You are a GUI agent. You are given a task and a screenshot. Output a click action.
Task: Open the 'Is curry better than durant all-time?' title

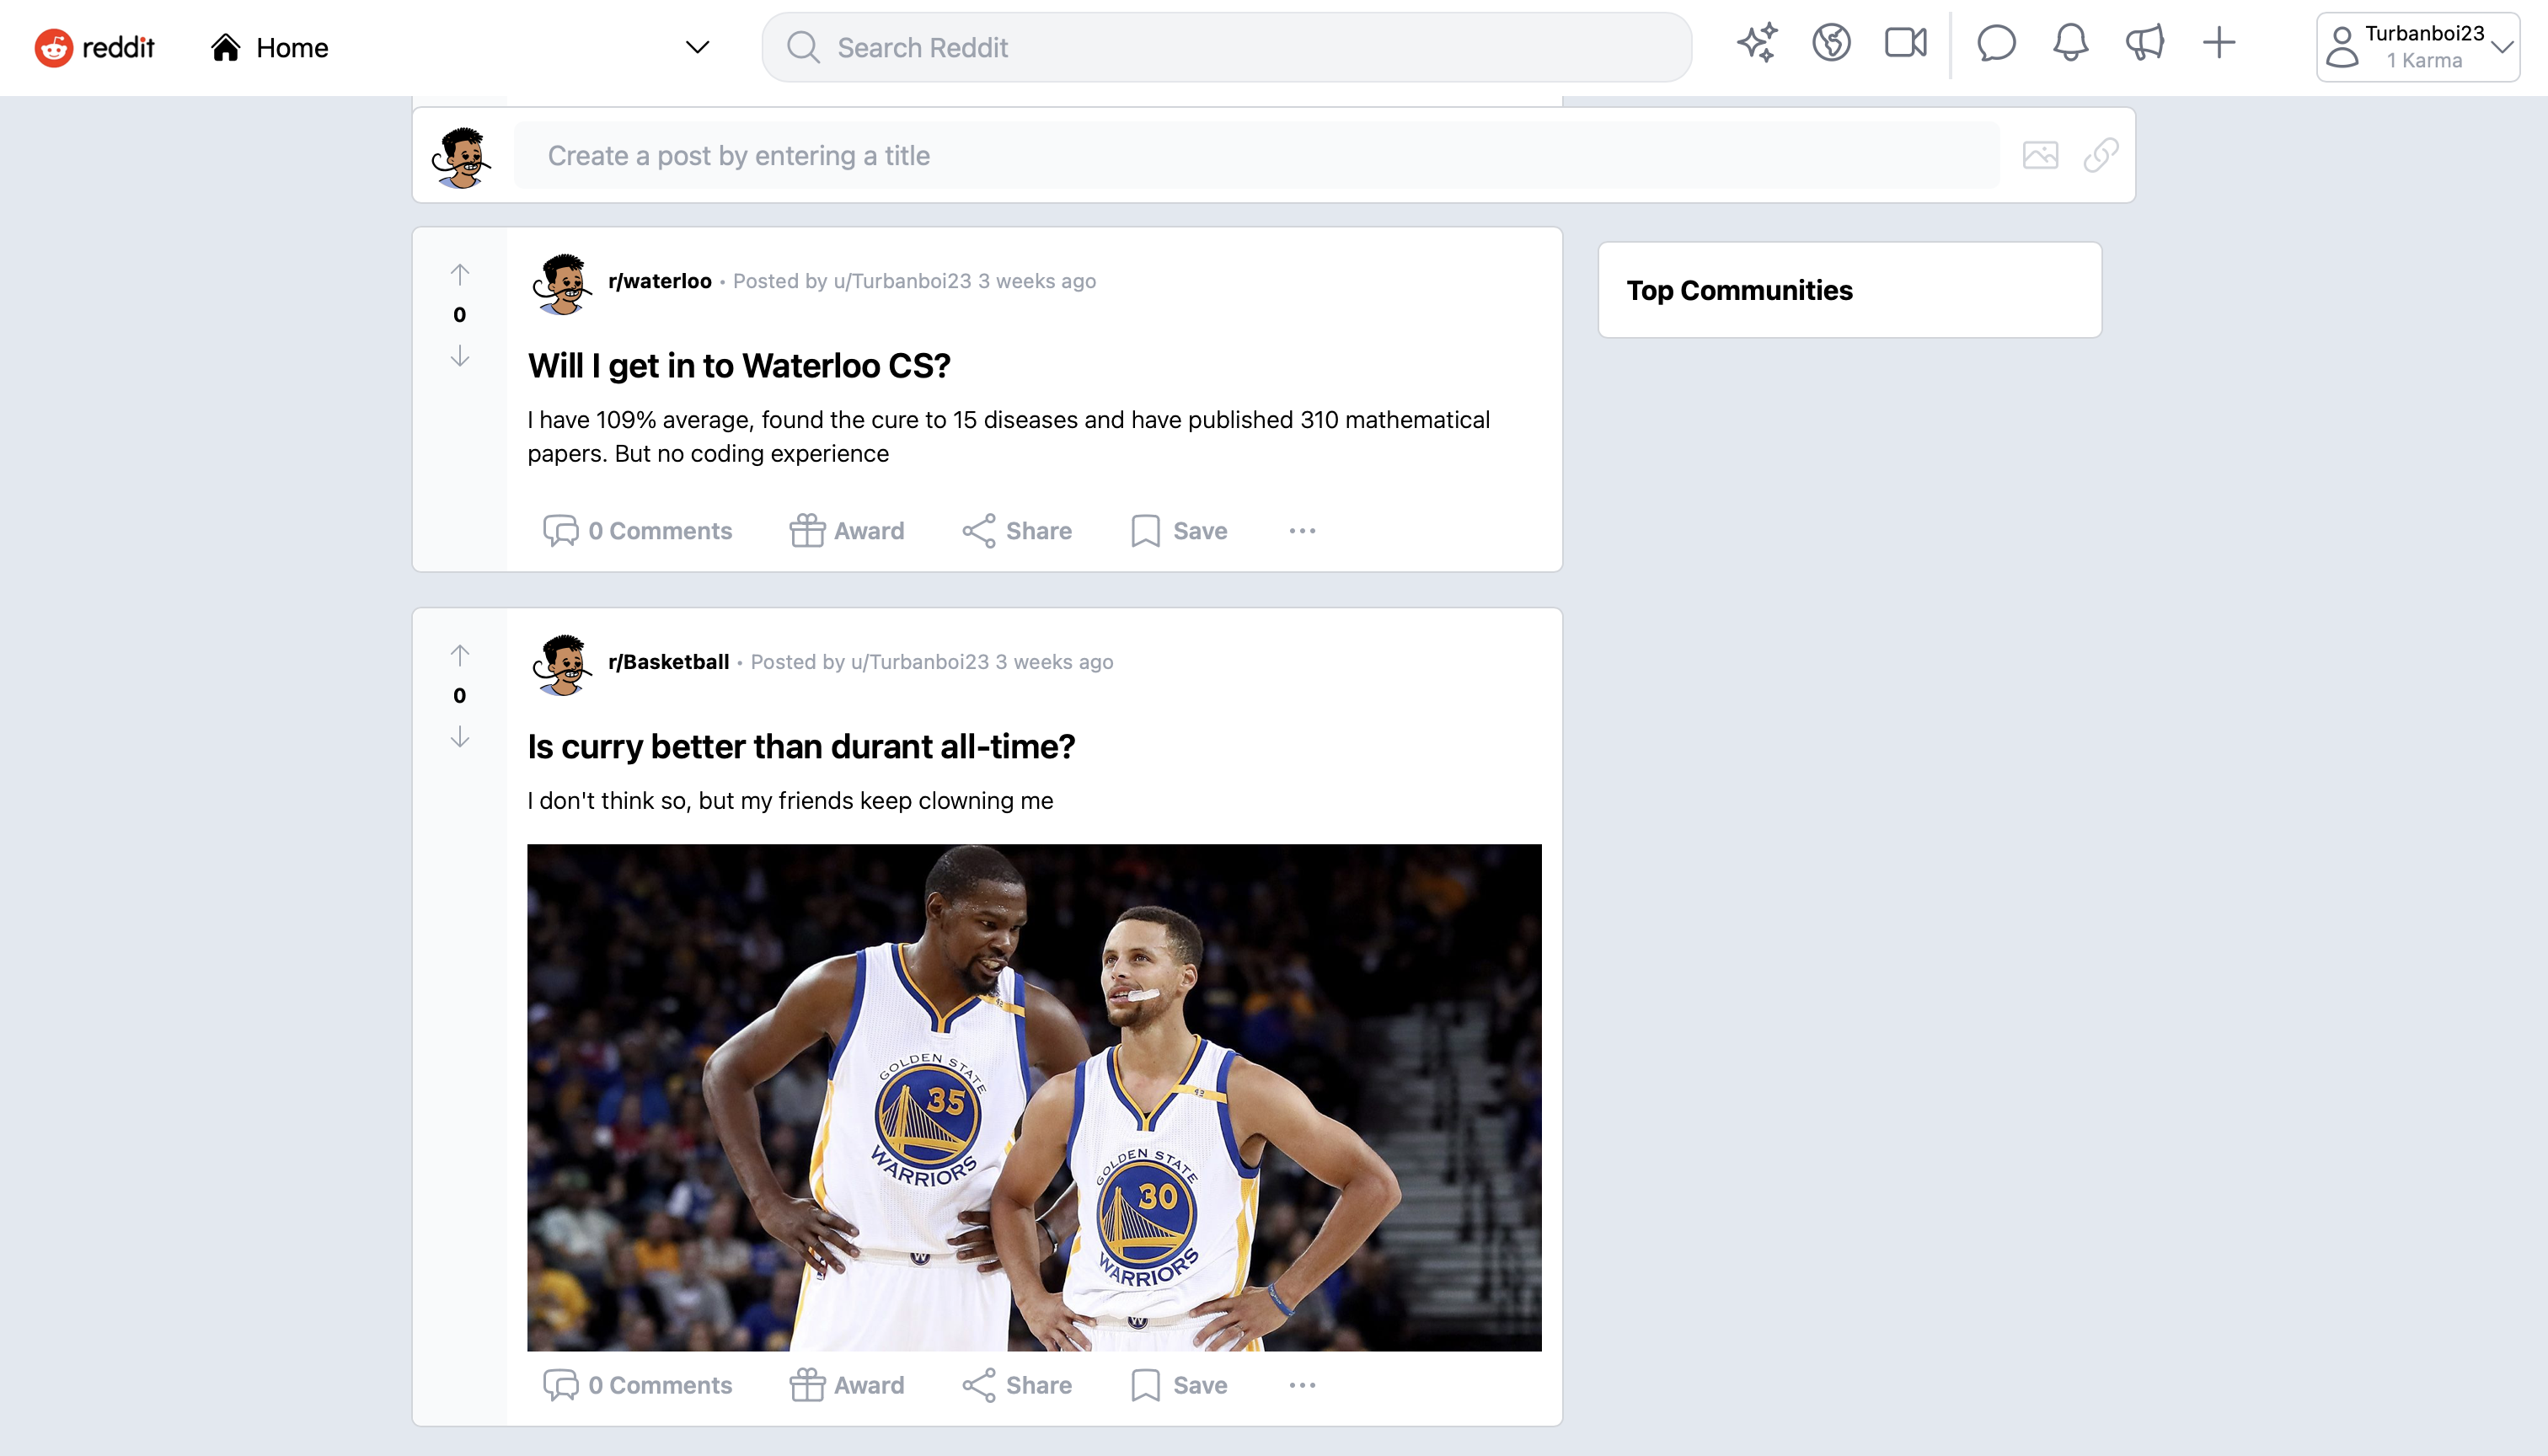click(801, 747)
